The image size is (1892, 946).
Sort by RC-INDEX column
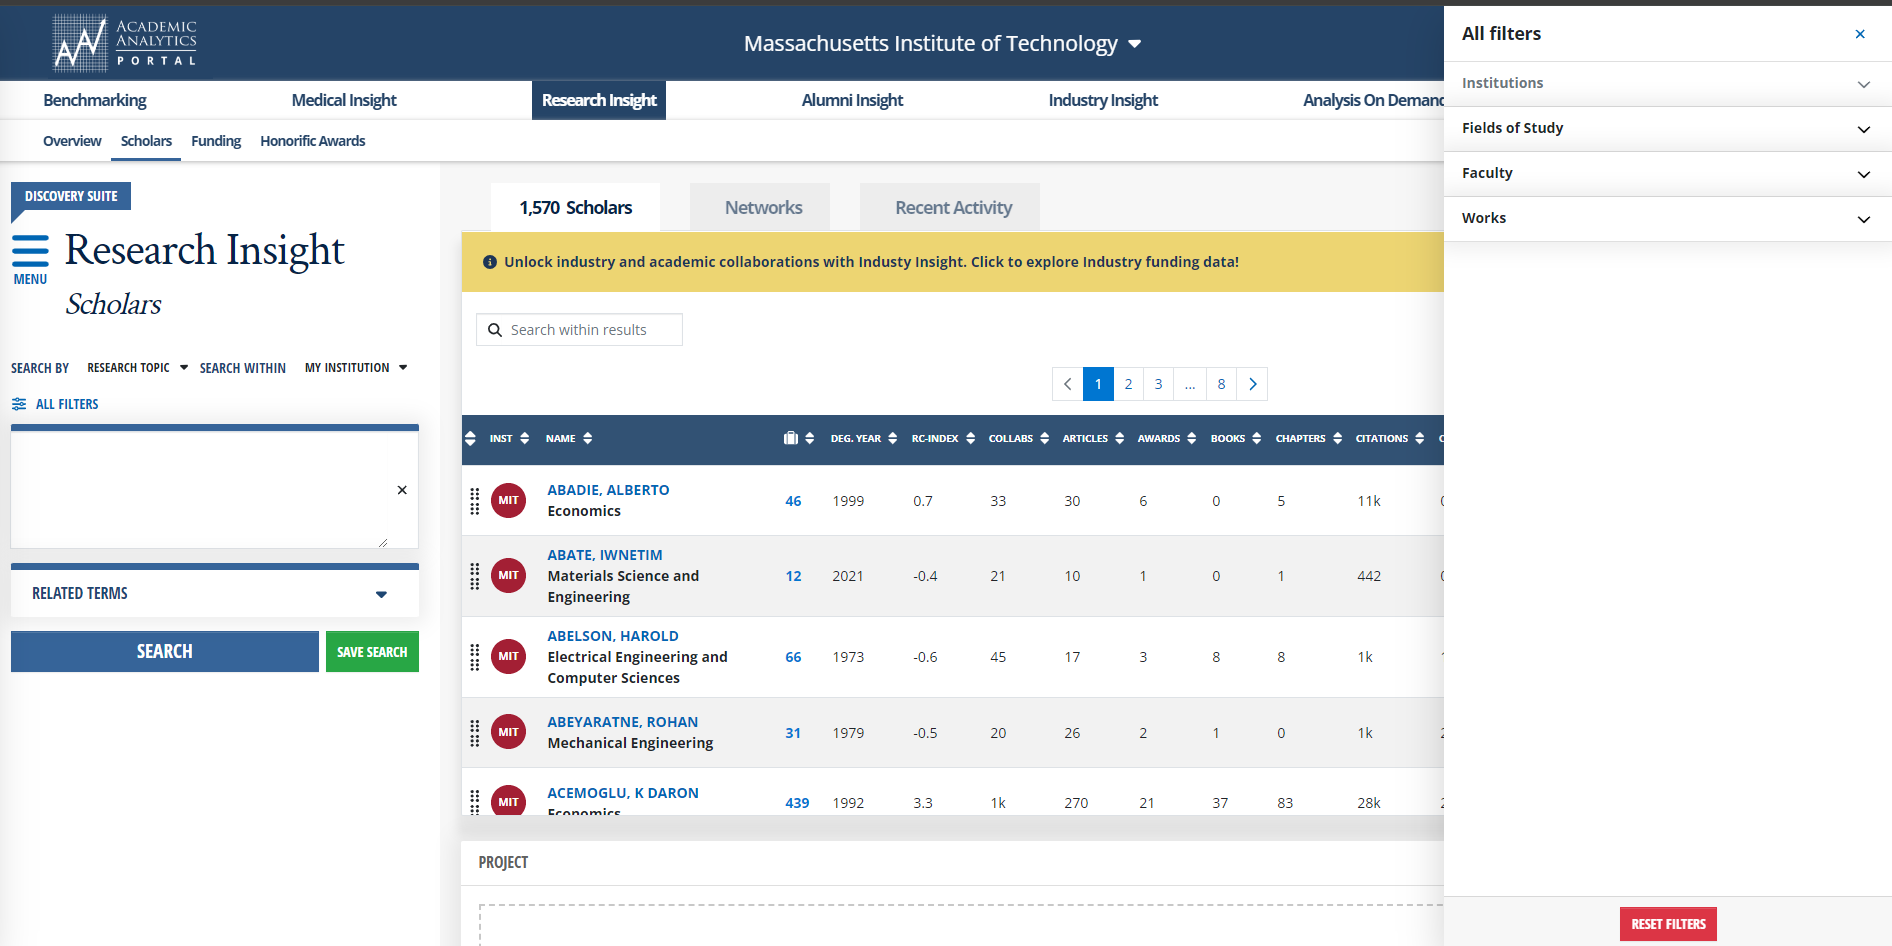(943, 438)
